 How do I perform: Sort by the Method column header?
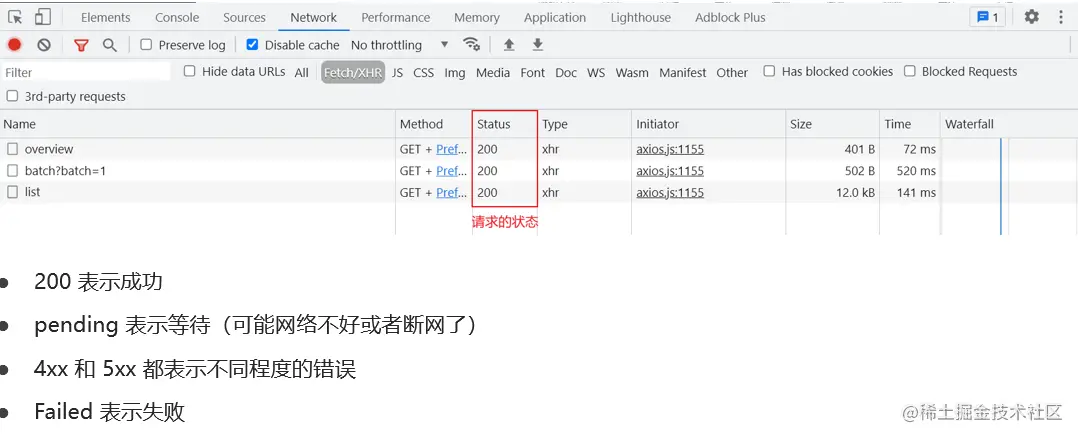pyautogui.click(x=434, y=124)
